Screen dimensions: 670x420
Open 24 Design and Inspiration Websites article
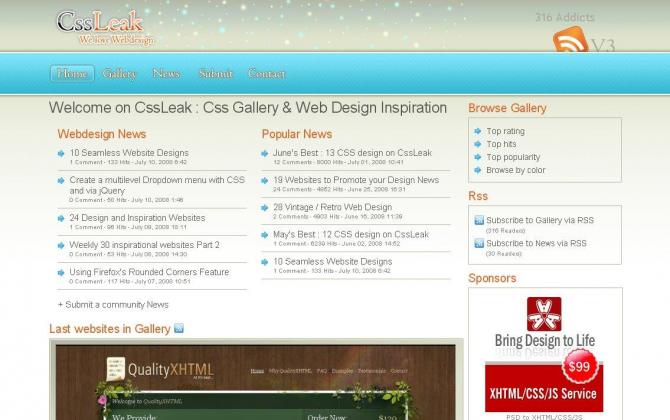[137, 218]
